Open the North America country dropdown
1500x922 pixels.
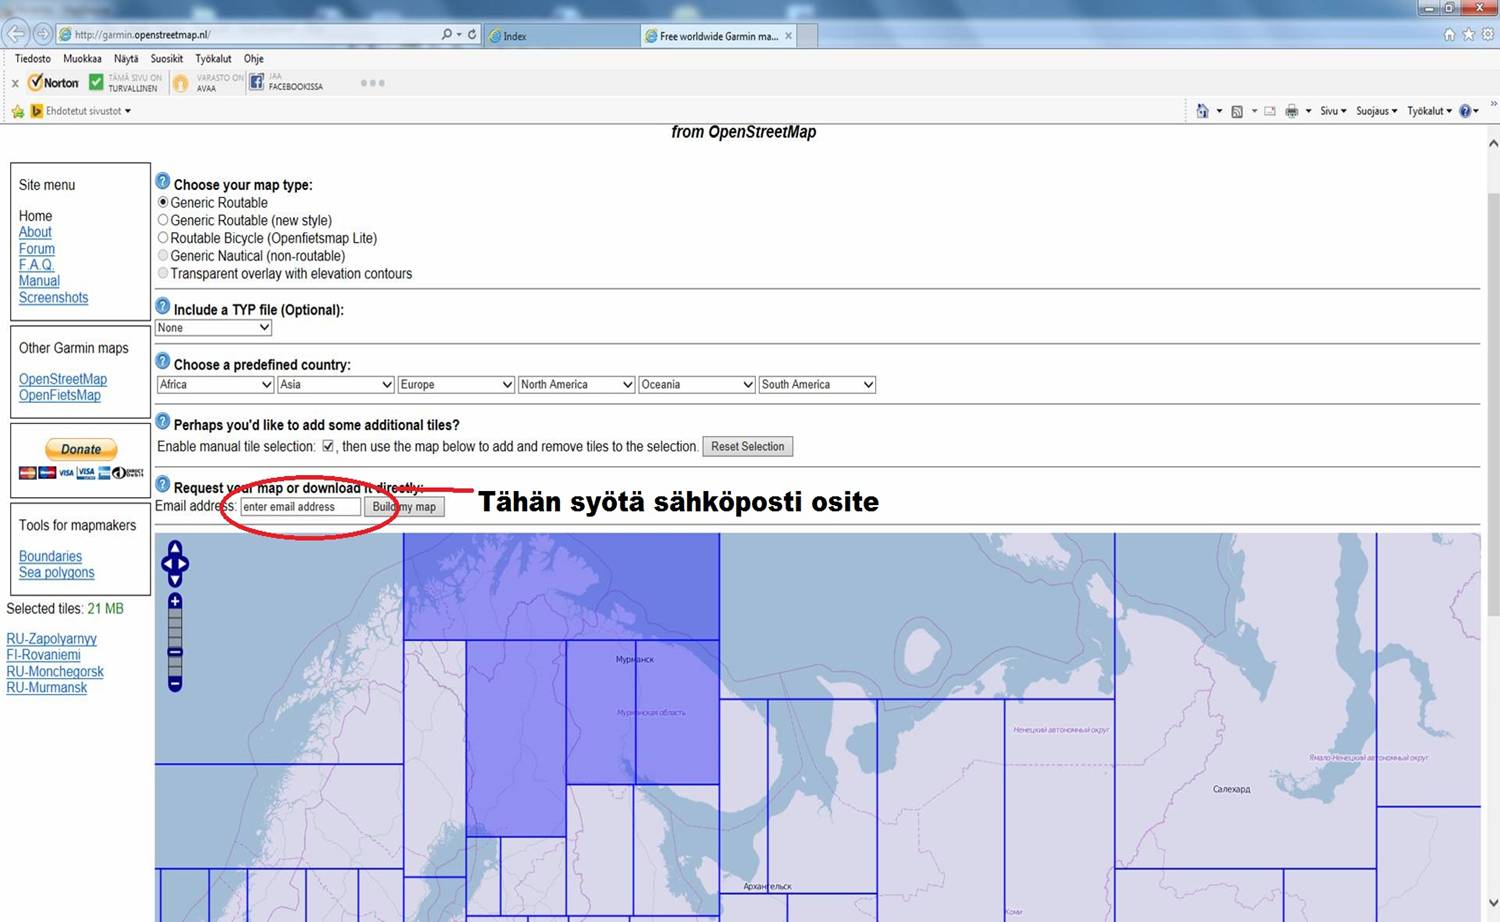pos(576,385)
